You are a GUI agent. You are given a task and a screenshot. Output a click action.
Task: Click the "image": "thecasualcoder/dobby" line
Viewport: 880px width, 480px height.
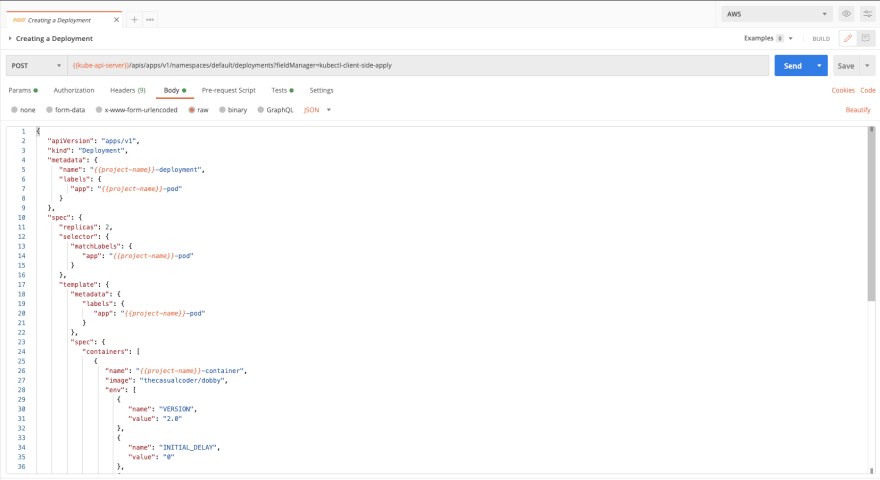(167, 381)
